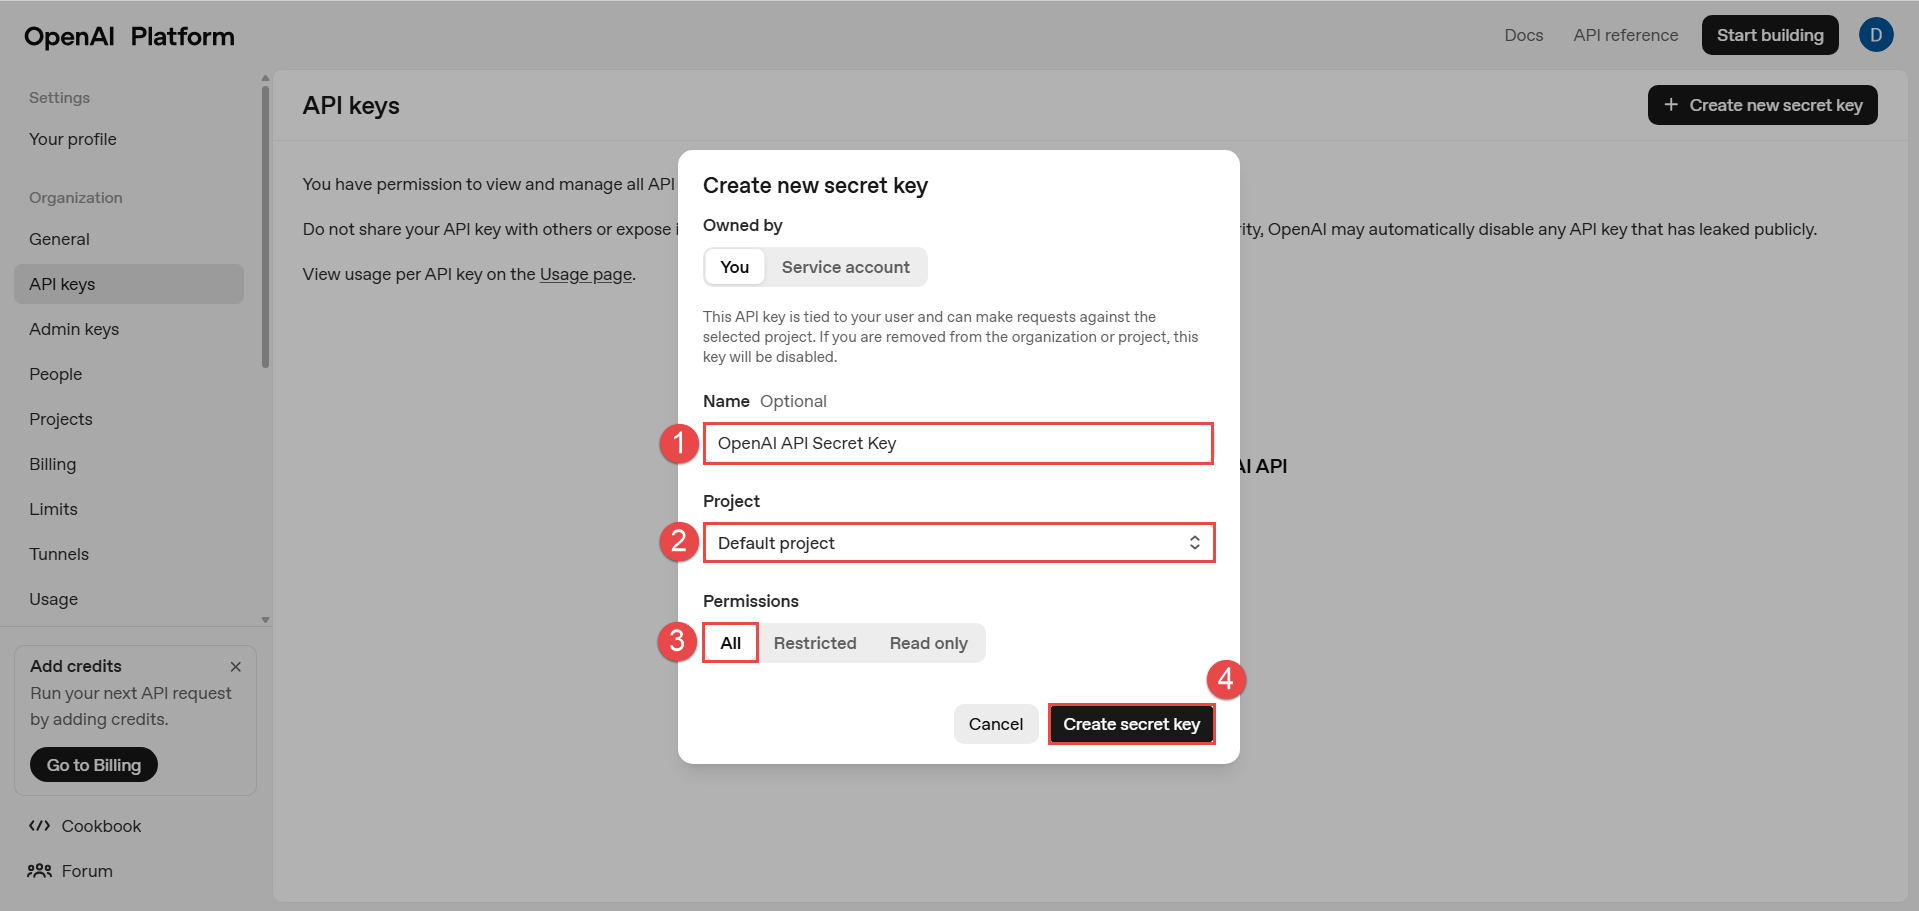Image resolution: width=1919 pixels, height=911 pixels.
Task: Switch owner to Service account
Action: 845,267
